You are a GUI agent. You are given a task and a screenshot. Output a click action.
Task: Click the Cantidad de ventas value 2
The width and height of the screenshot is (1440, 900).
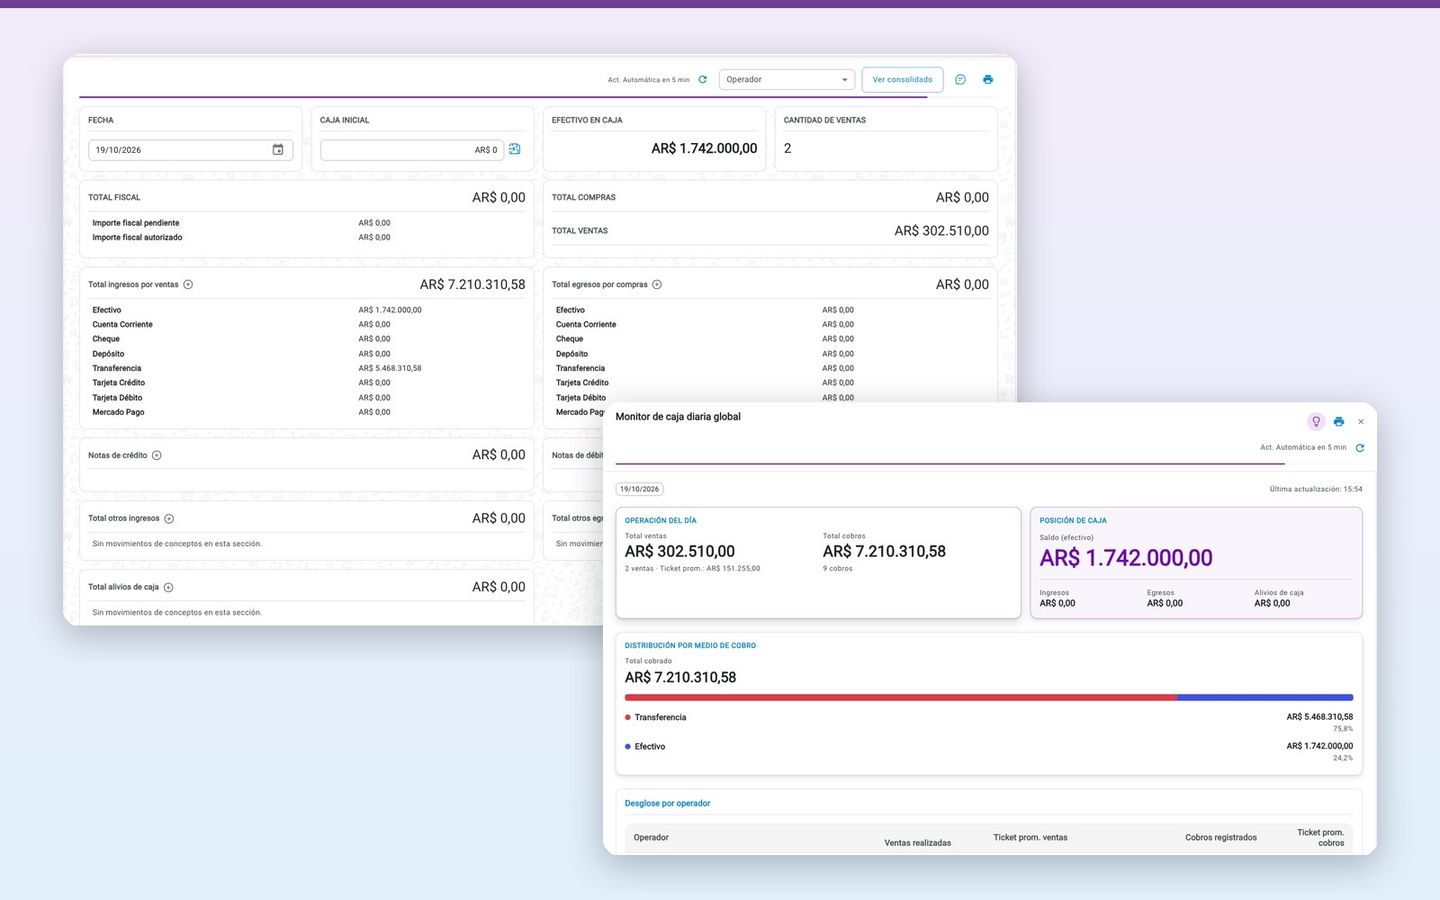(x=788, y=149)
